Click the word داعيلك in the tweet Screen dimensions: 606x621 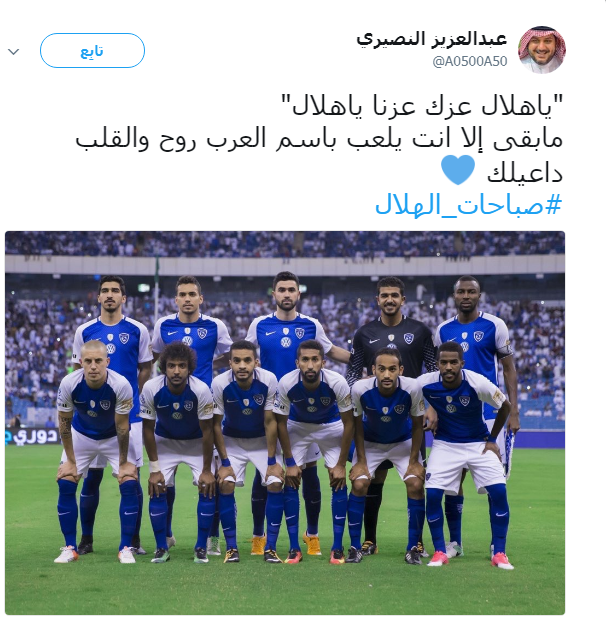coord(524,173)
